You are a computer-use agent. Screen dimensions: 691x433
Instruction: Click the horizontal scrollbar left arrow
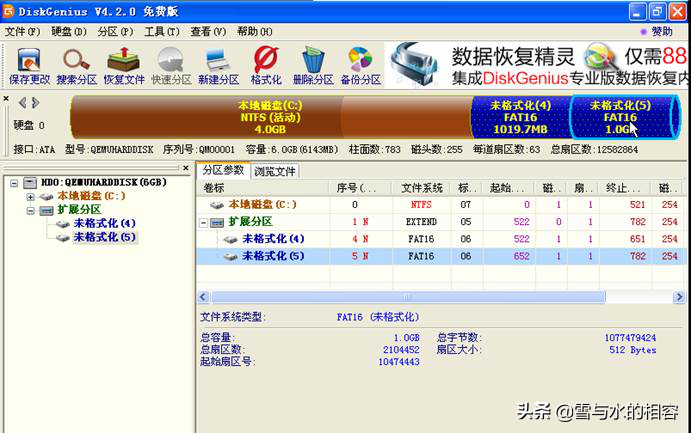(x=203, y=297)
